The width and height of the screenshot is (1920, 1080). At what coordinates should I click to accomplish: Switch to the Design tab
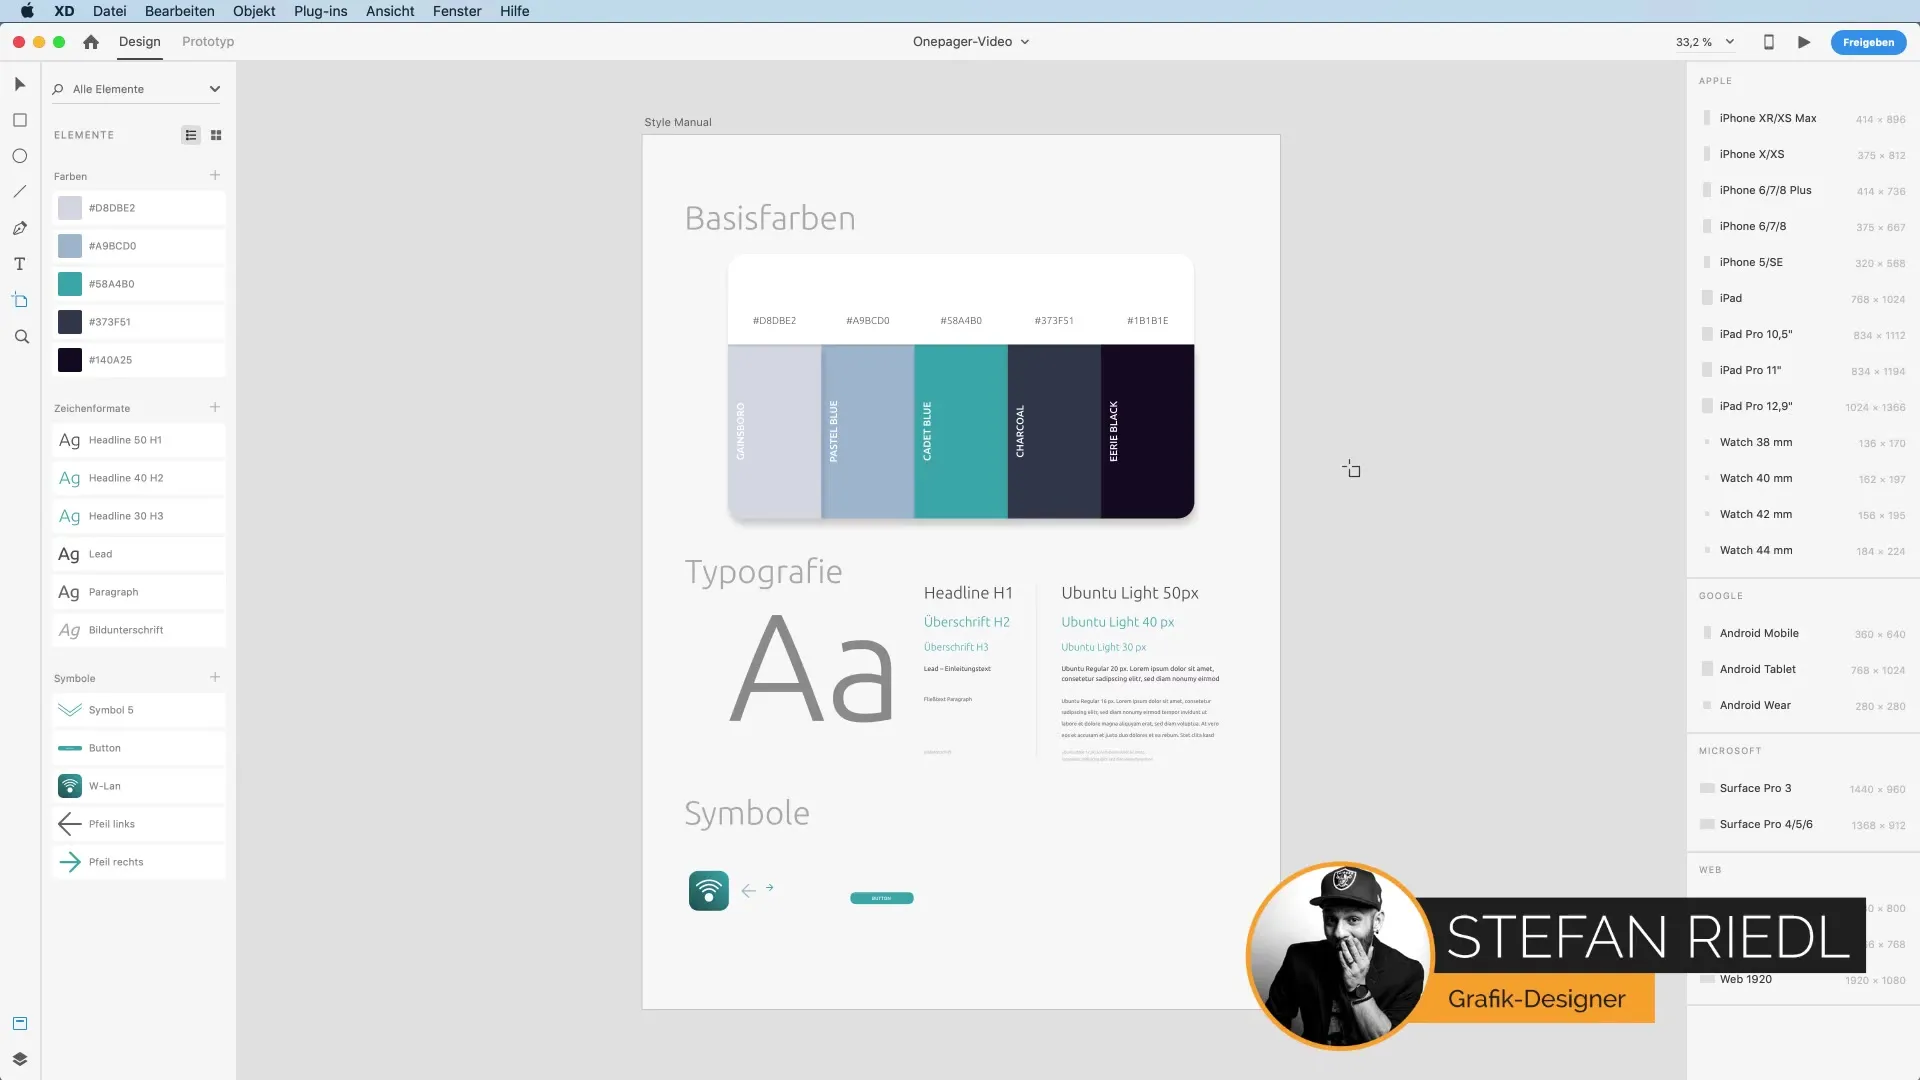pos(140,42)
